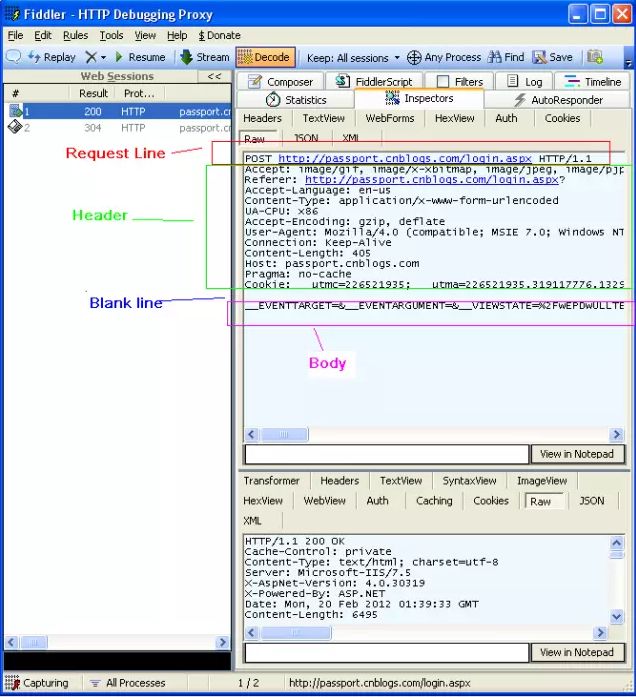This screenshot has height=697, width=636.
Task: Open the request Auth inspector tab
Action: click(x=506, y=118)
